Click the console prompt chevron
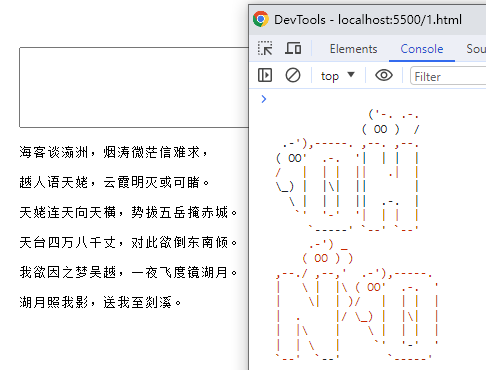Screen dimensions: 486x370 pyautogui.click(x=264, y=99)
